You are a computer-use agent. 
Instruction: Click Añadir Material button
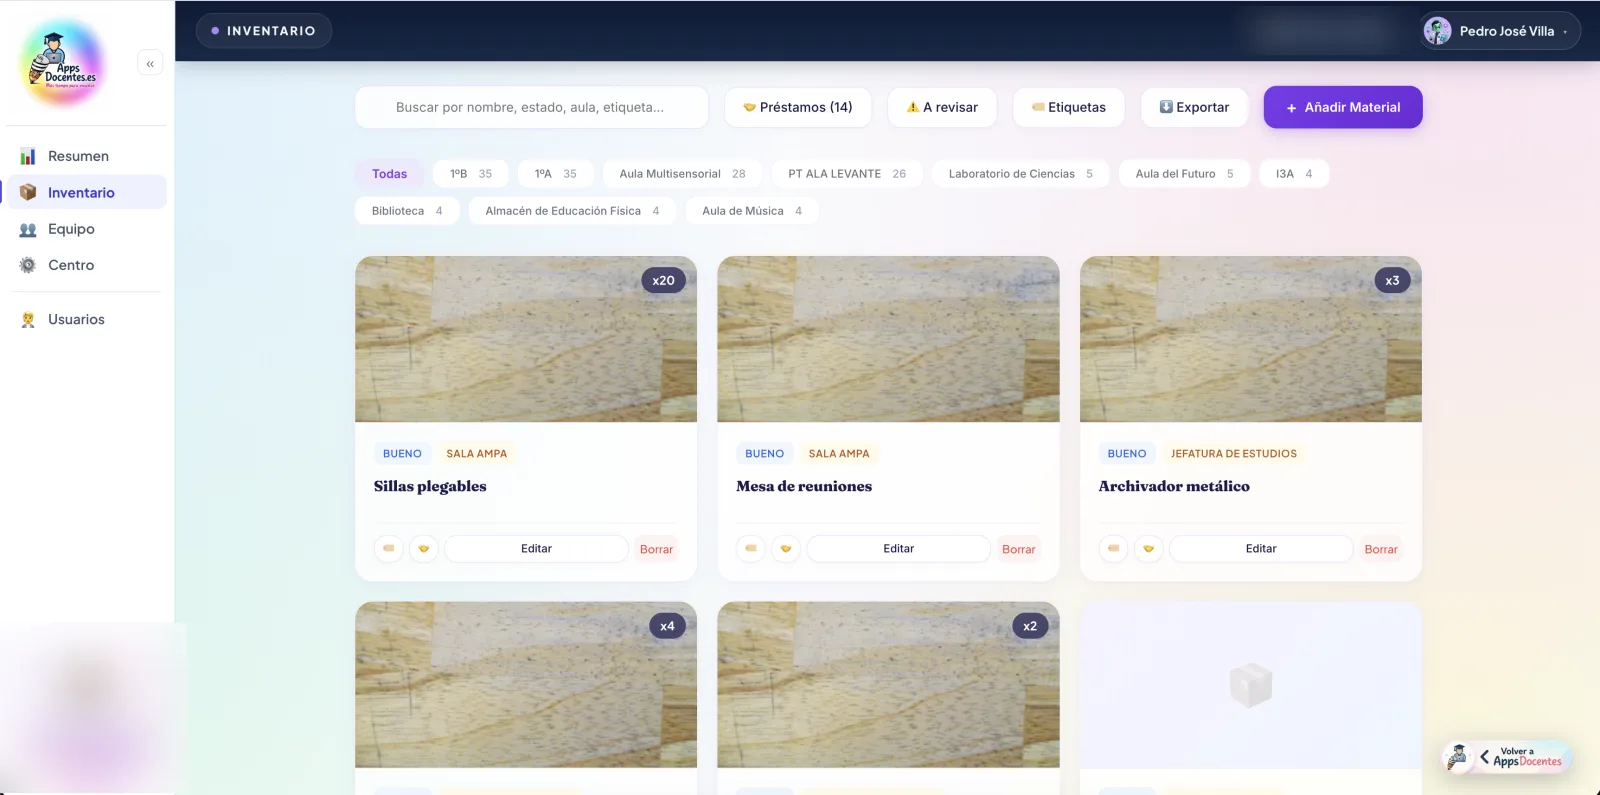(1343, 107)
